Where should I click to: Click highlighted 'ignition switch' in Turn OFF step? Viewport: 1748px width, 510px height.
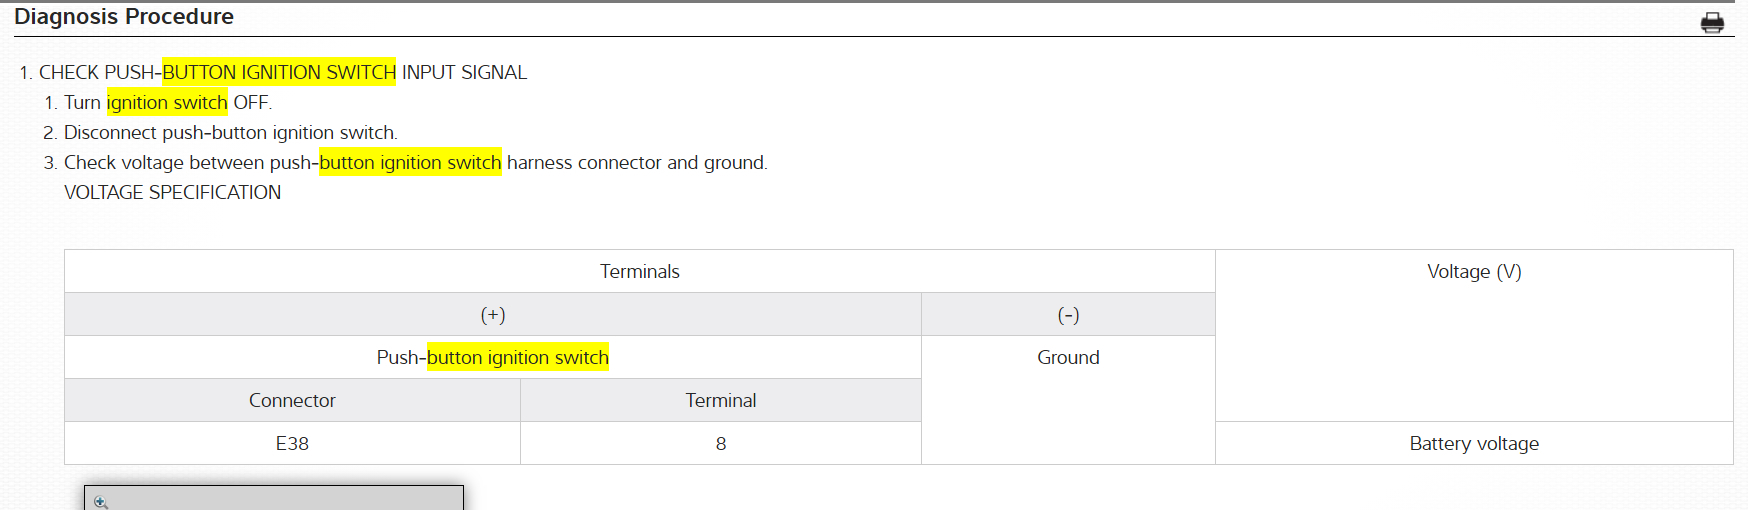167,102
